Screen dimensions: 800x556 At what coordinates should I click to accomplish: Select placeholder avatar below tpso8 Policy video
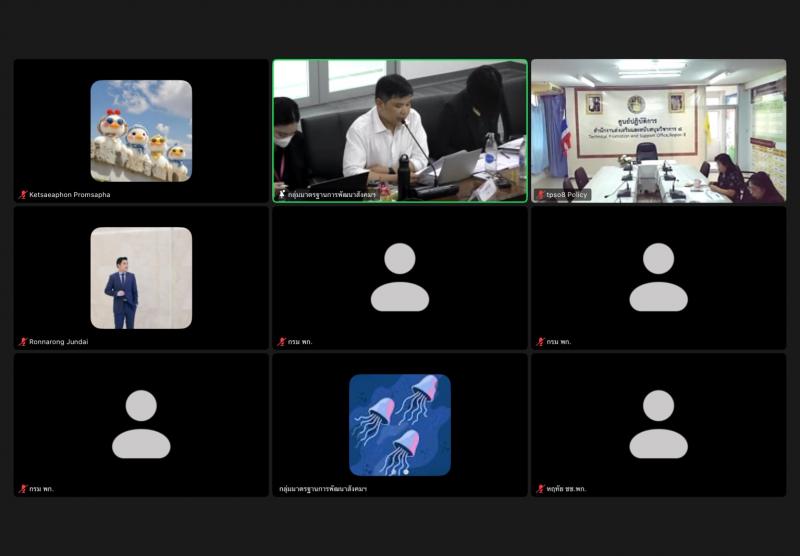tap(659, 277)
